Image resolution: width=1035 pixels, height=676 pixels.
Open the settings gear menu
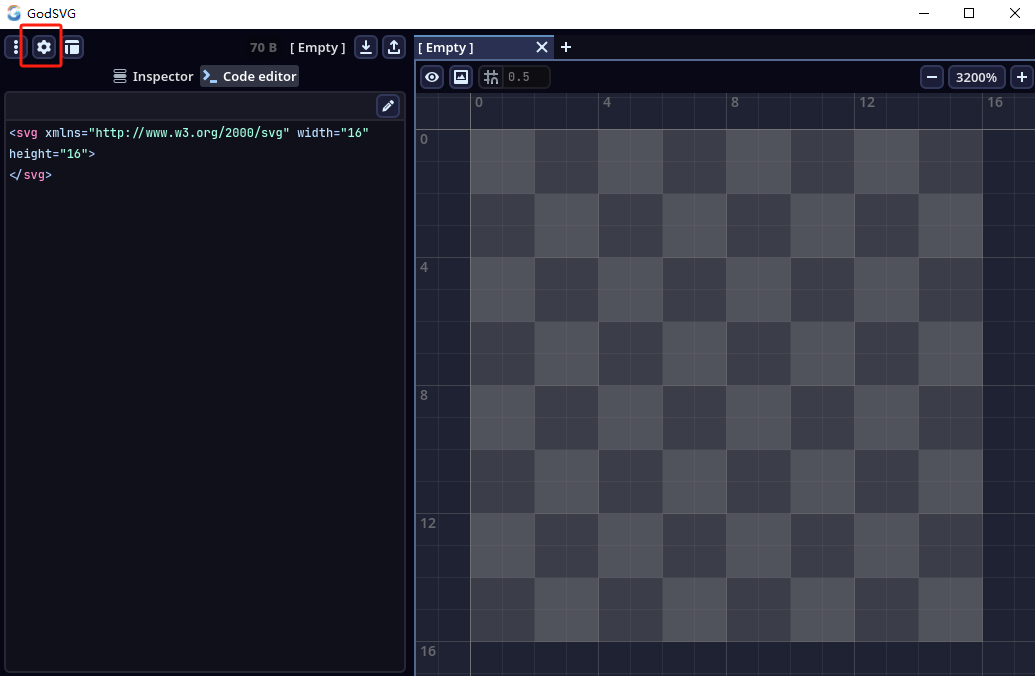pos(44,47)
